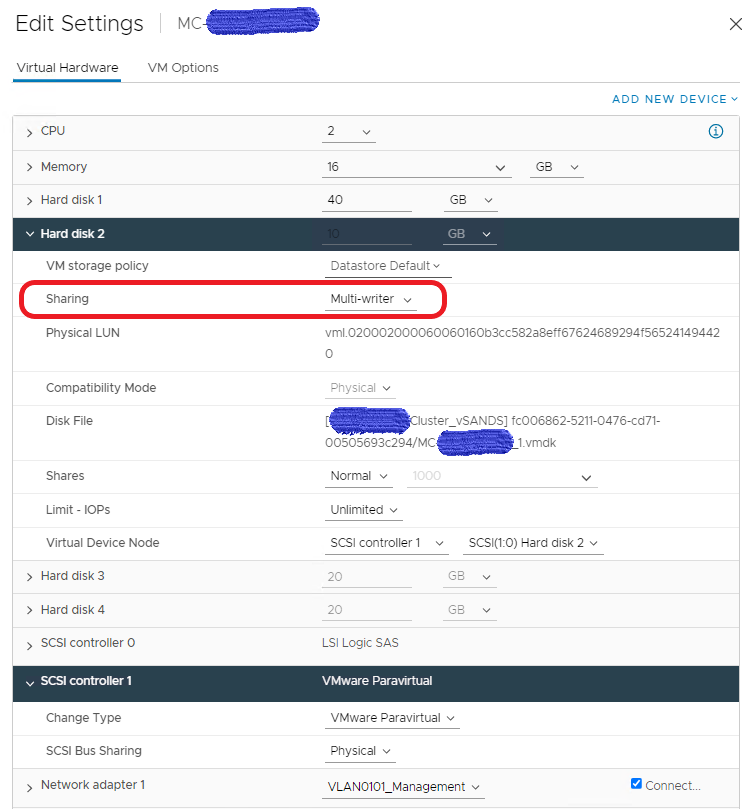Open the Hard disk 3 unit dropdown
The width and height of the screenshot is (756, 809).
tap(470, 577)
